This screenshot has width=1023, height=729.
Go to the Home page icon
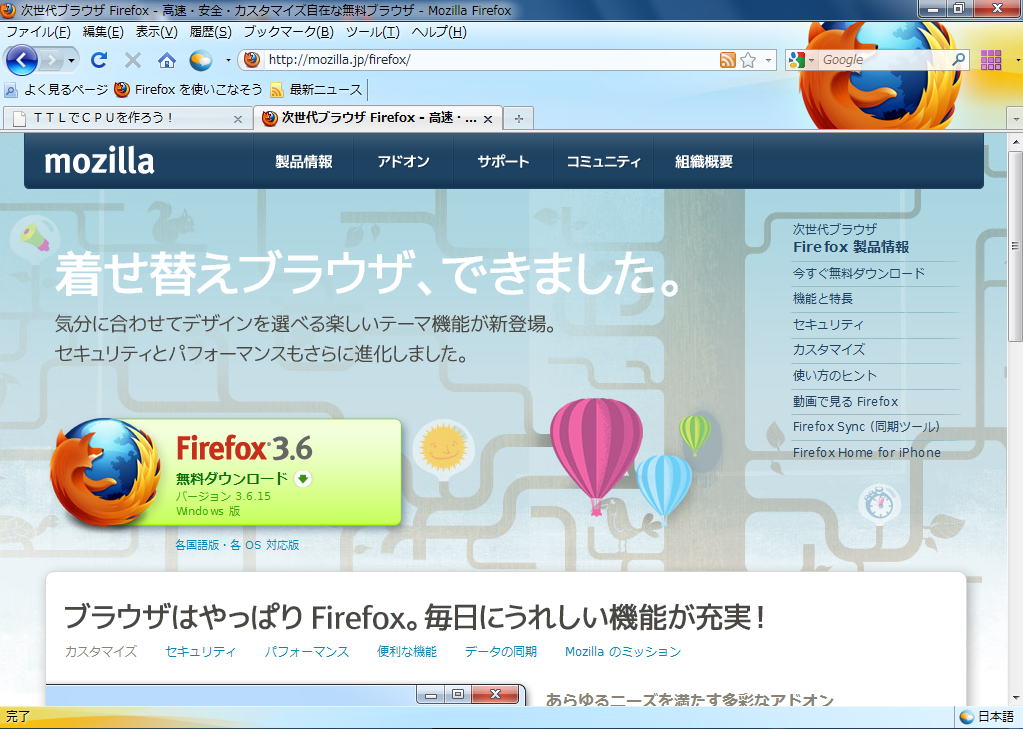[167, 61]
